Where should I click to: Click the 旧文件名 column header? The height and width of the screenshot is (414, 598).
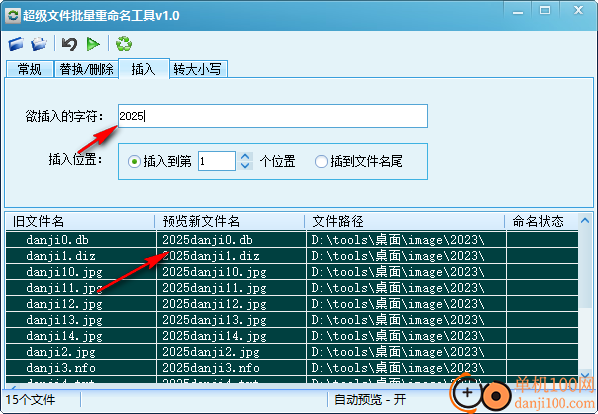[80, 221]
